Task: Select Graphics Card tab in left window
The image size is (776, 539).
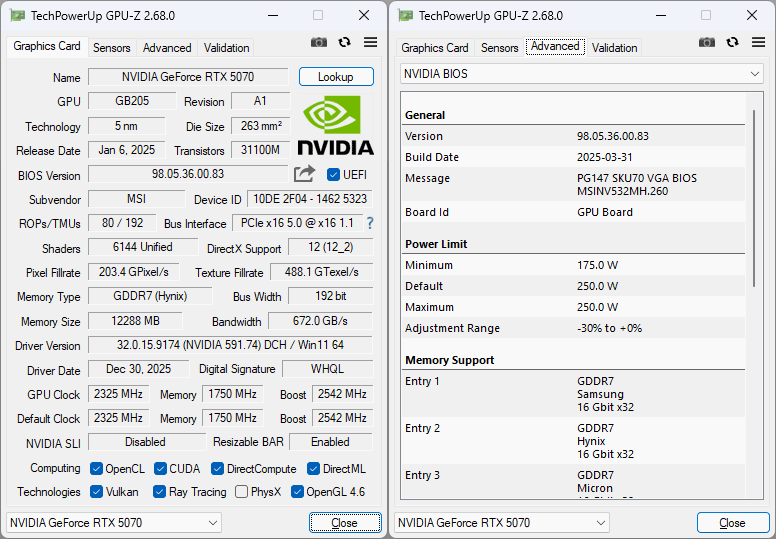Action: (47, 47)
